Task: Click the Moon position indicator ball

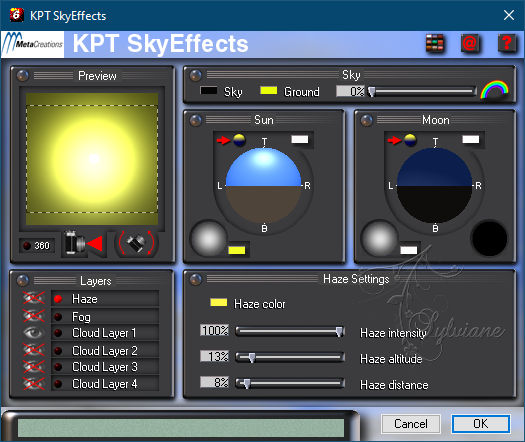Action: 410,140
